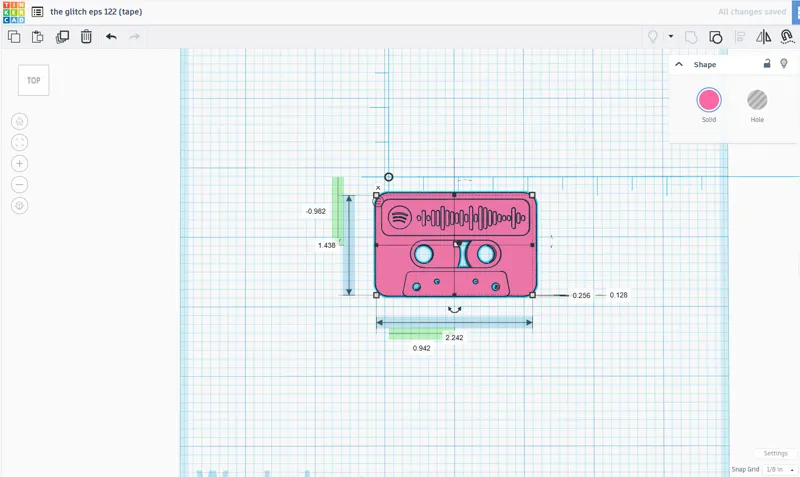Edit the 0.128 elevation value

click(618, 295)
